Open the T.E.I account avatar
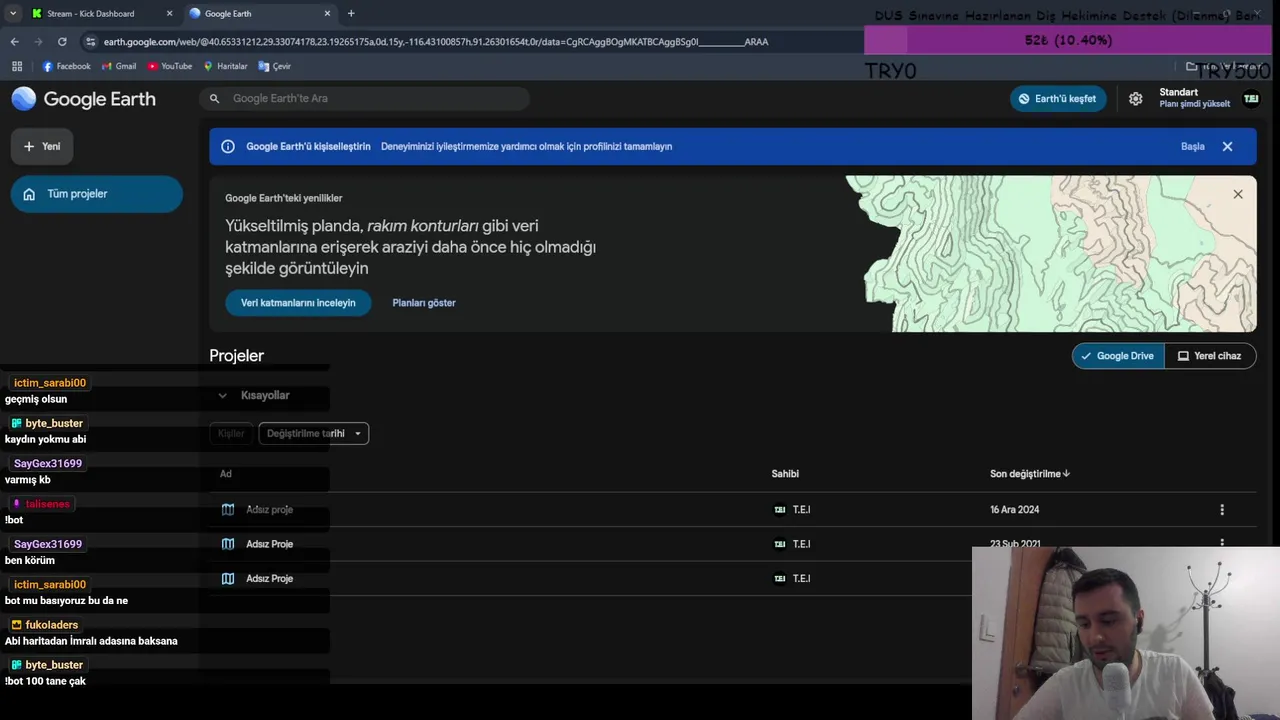1280x720 pixels. [x=1251, y=99]
